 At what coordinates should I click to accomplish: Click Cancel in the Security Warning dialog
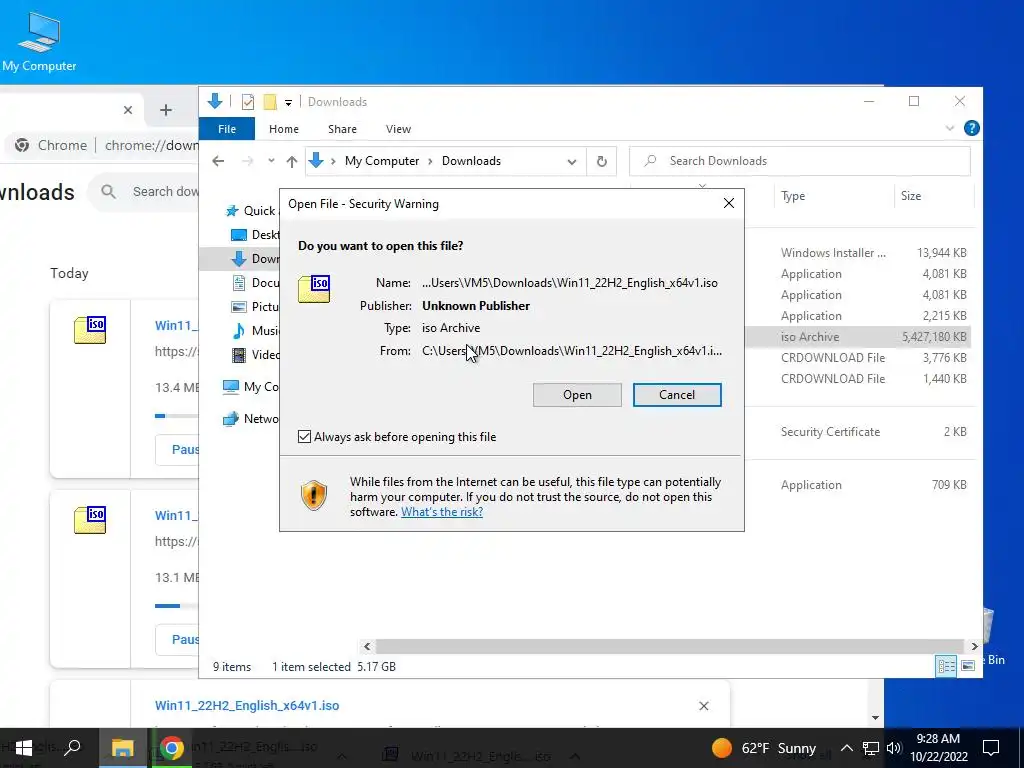(x=677, y=394)
